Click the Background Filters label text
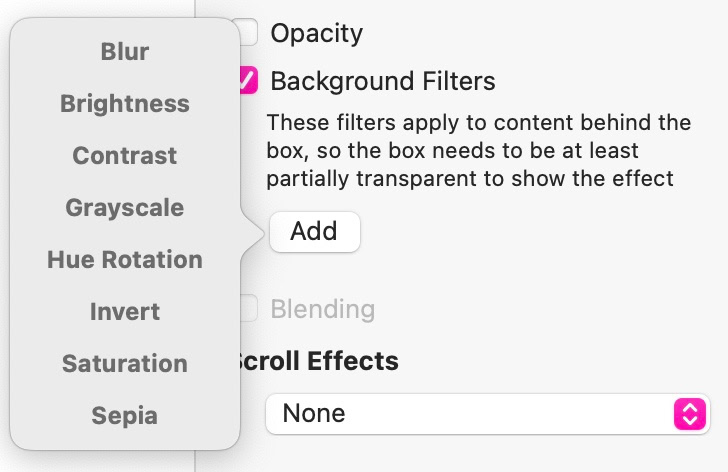728x472 pixels. pyautogui.click(x=383, y=80)
